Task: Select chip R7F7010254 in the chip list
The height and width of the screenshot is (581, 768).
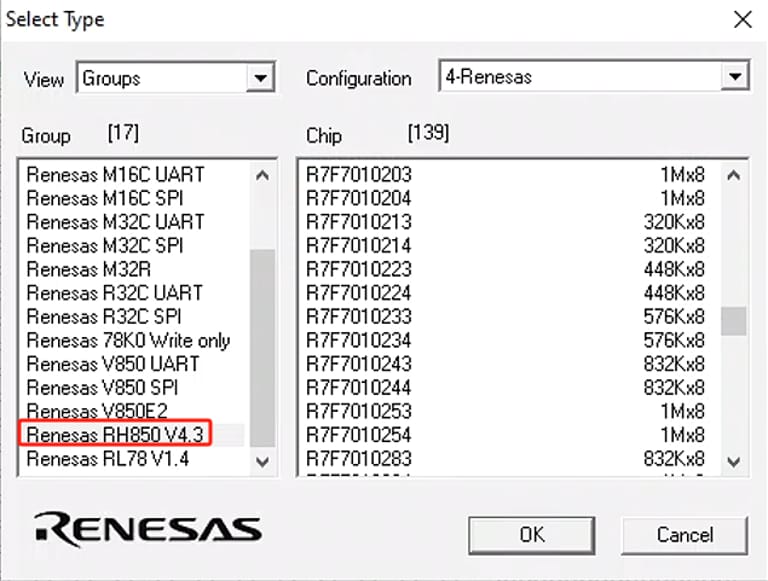Action: [x=359, y=435]
